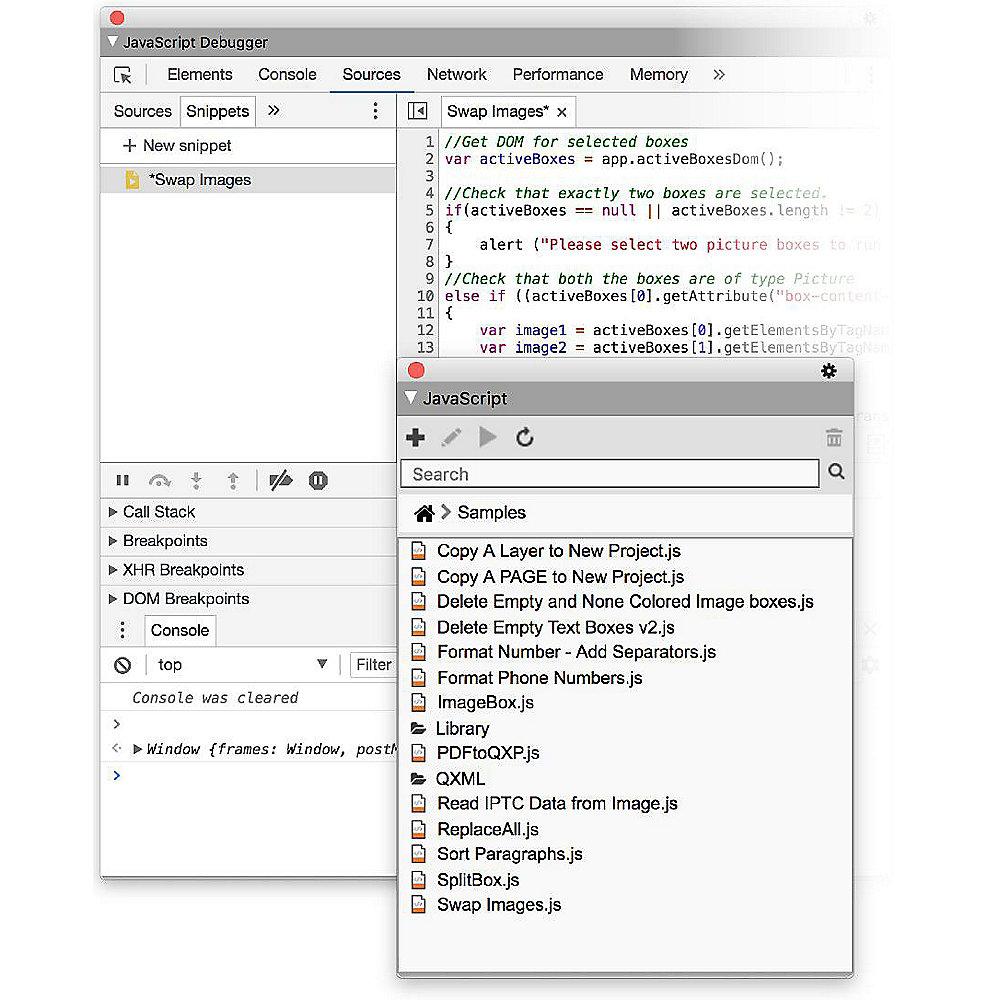Click the search magnifier icon
The height and width of the screenshot is (1000, 1000).
837,473
